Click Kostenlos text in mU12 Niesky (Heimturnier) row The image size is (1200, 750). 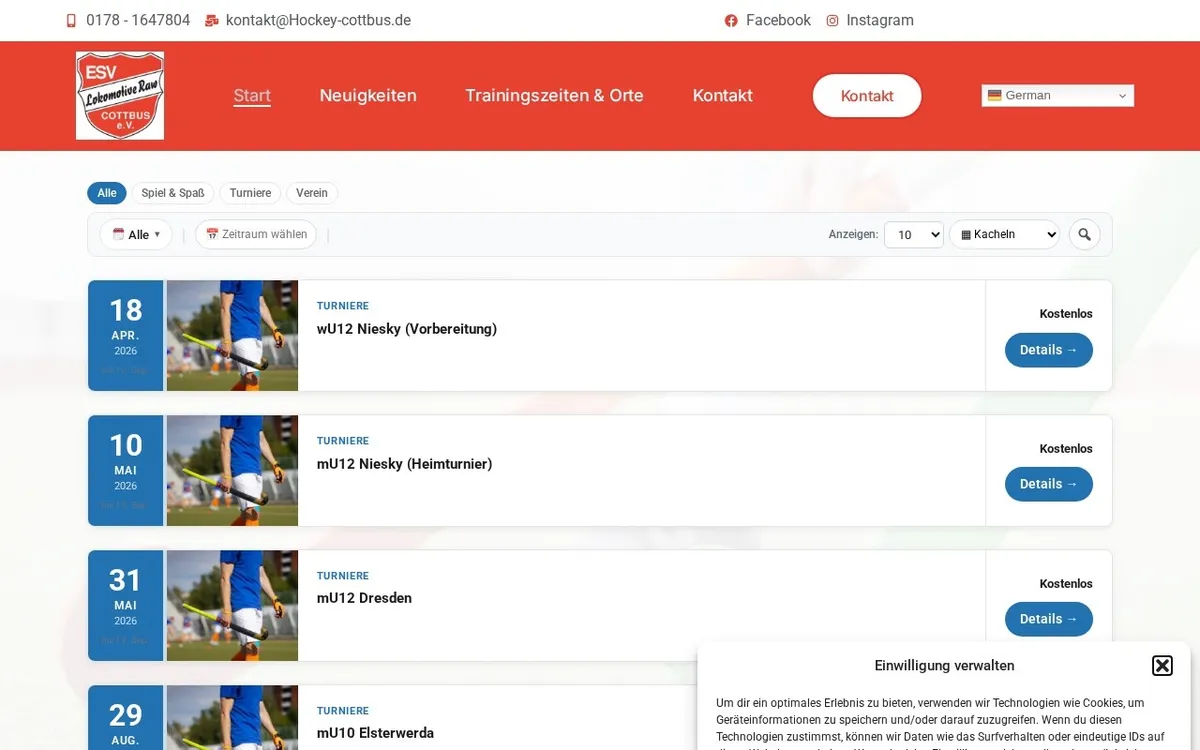1066,449
